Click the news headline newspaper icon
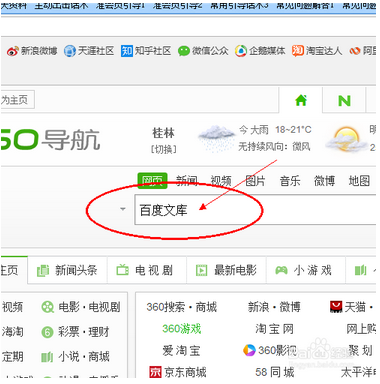The width and height of the screenshot is (380, 384). point(43,270)
